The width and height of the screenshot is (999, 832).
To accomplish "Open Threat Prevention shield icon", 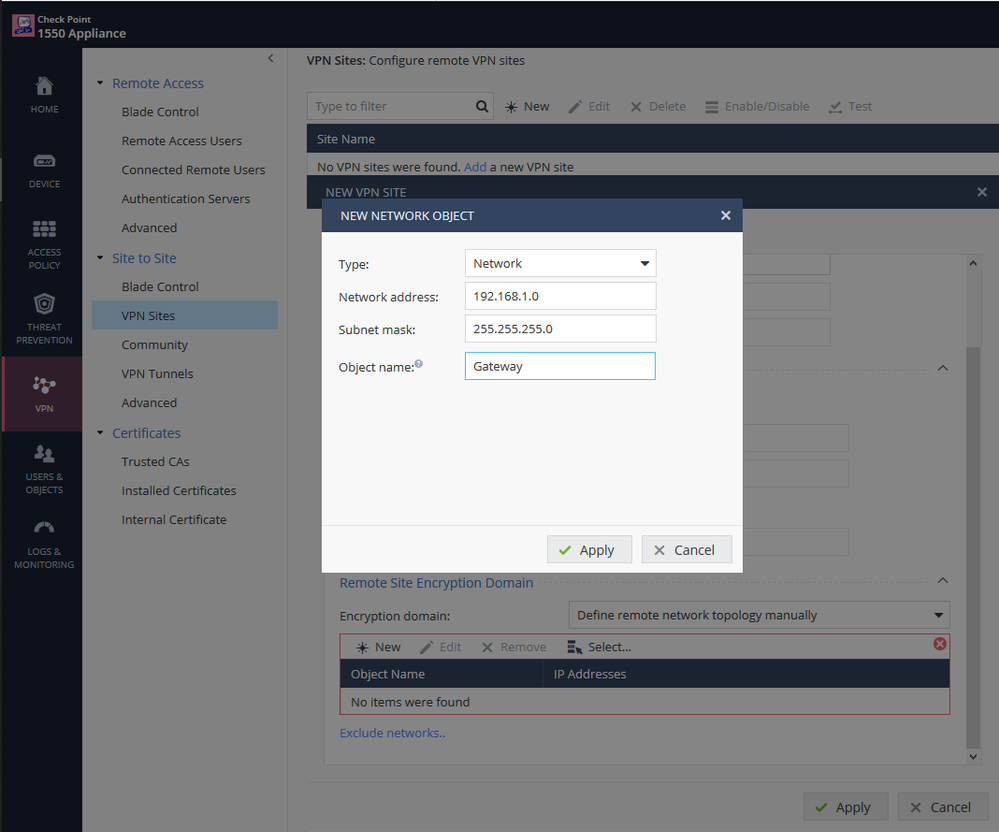I will point(44,305).
